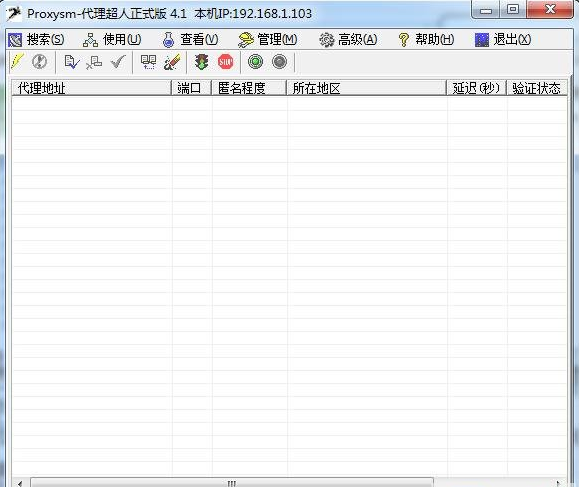Open the 帮助(H) menu
The height and width of the screenshot is (487, 579).
coord(426,40)
